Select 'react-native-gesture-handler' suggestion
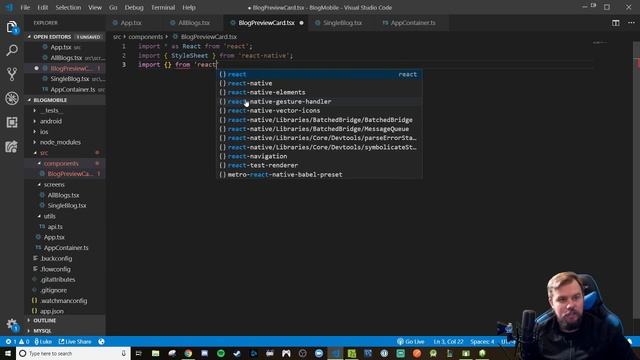 pyautogui.click(x=319, y=101)
